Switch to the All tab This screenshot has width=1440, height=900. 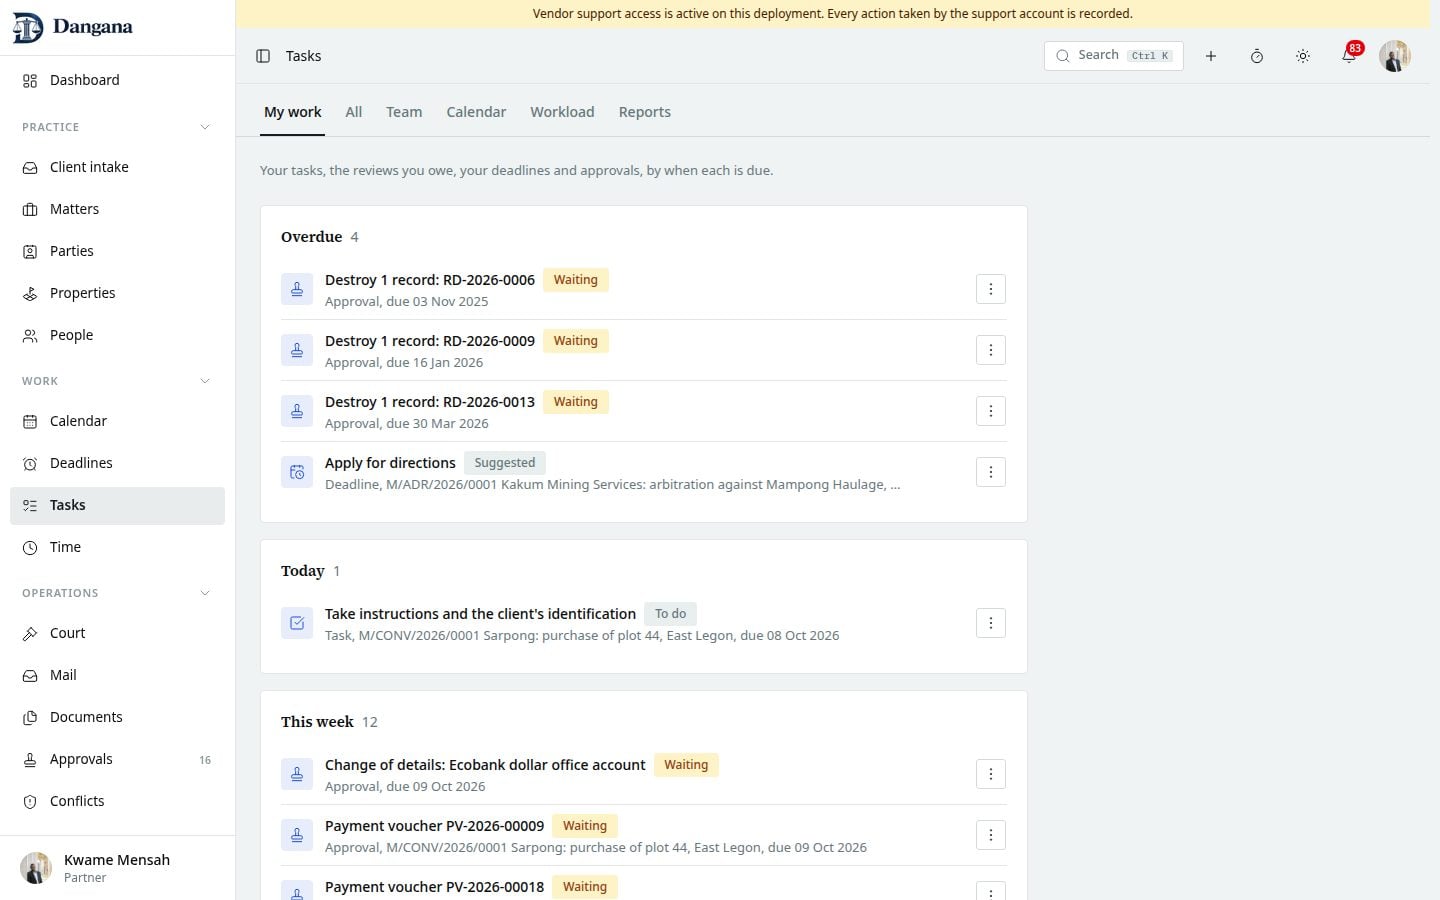(x=354, y=112)
